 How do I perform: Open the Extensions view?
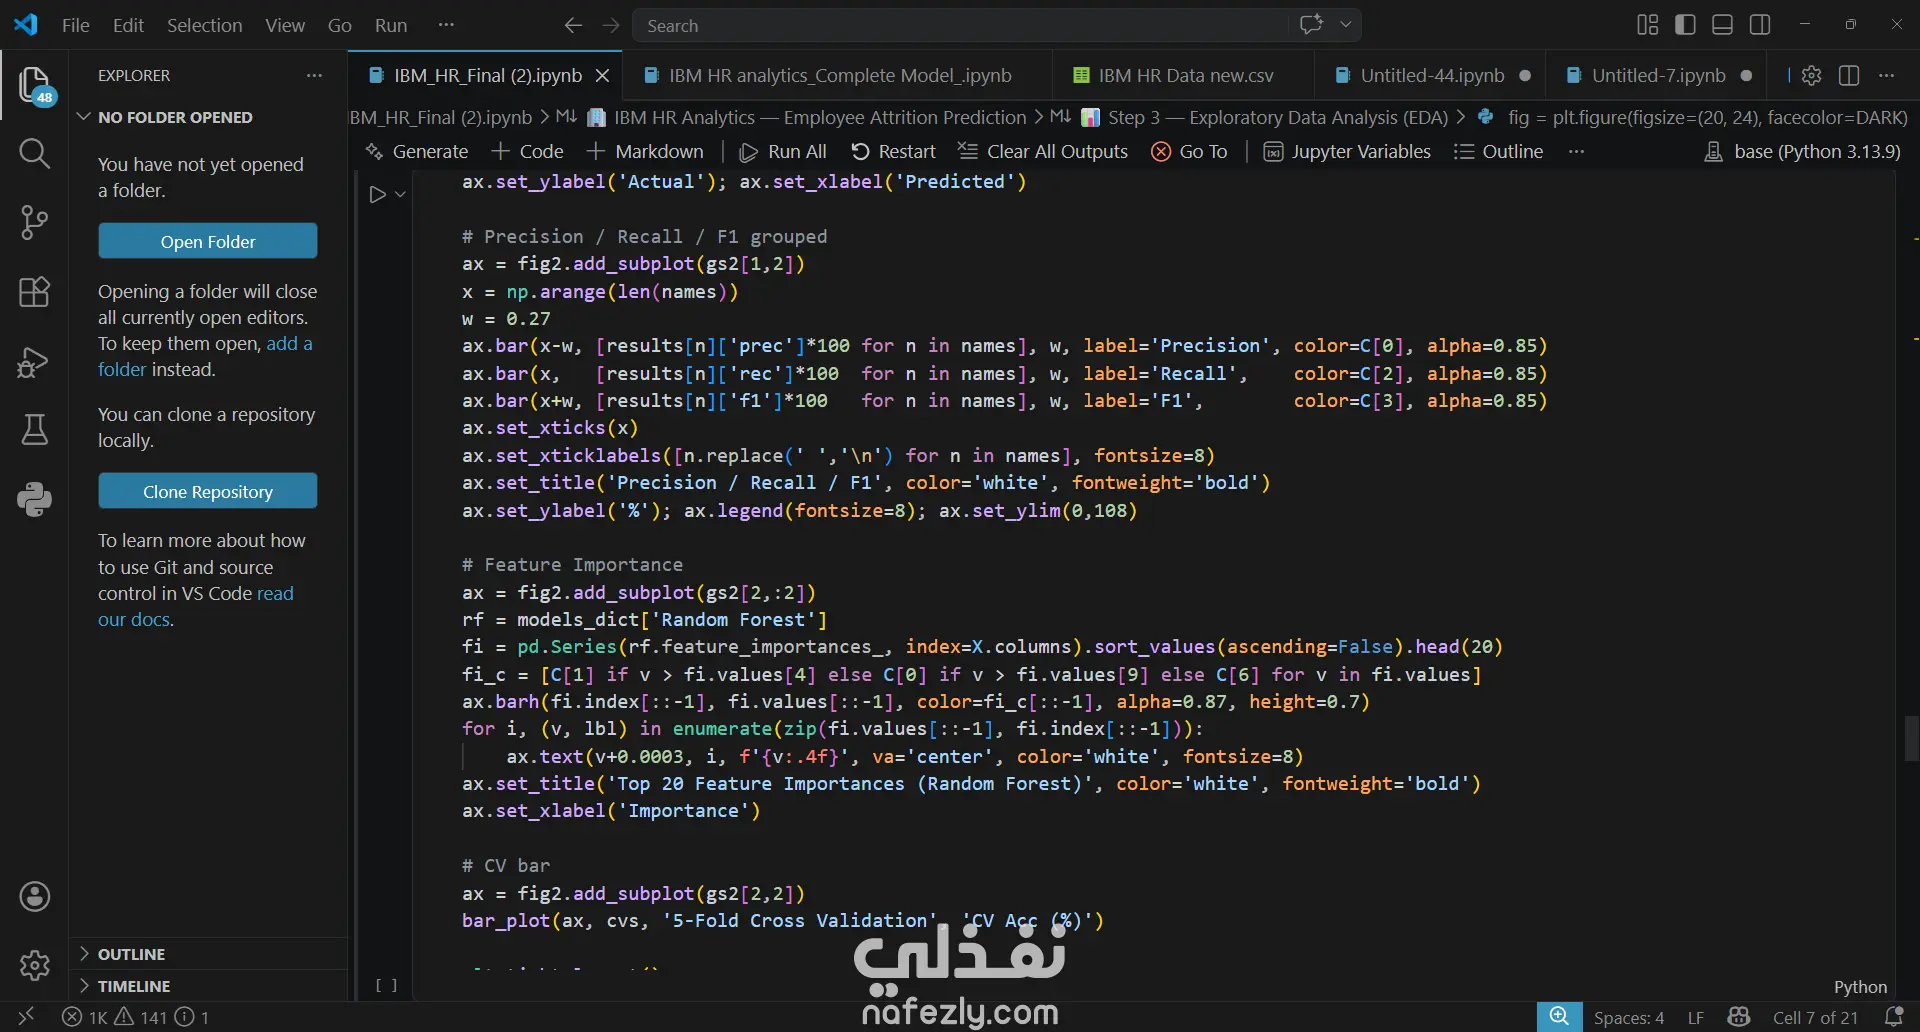[x=34, y=292]
